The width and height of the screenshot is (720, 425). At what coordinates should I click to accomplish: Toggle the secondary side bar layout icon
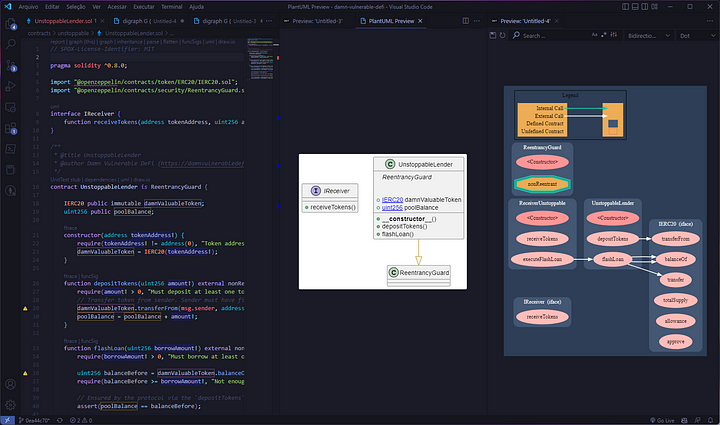[x=645, y=7]
